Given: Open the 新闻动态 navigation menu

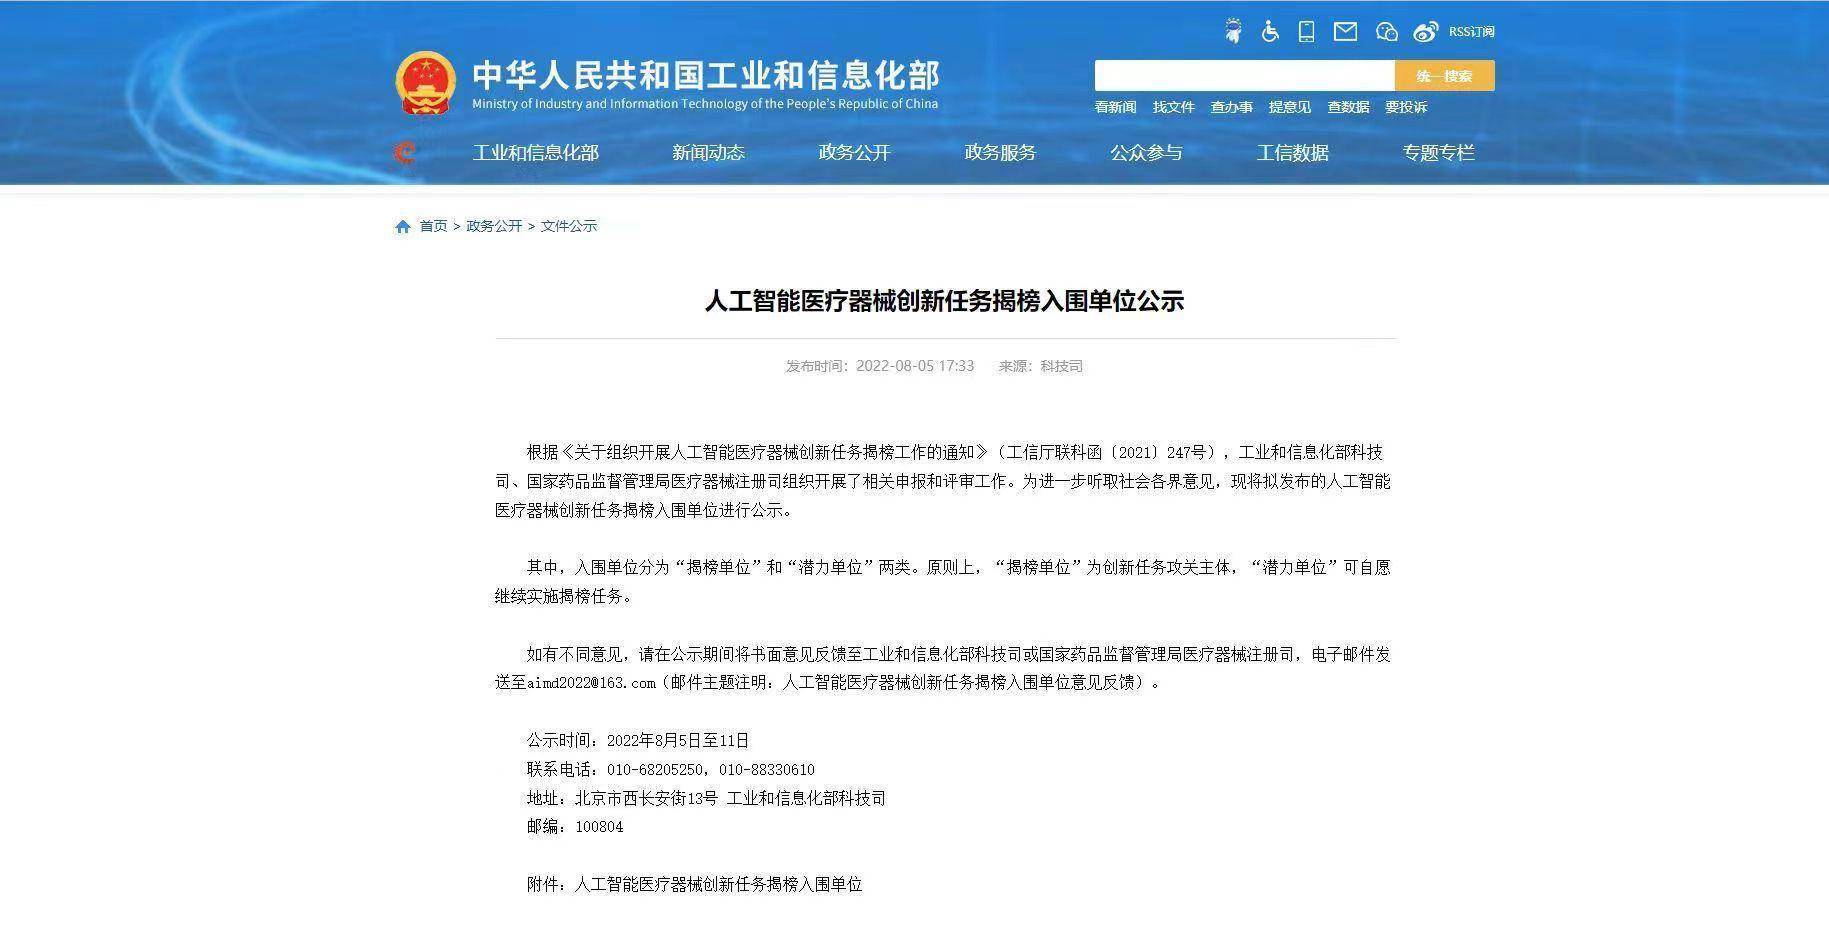Looking at the screenshot, I should [708, 153].
